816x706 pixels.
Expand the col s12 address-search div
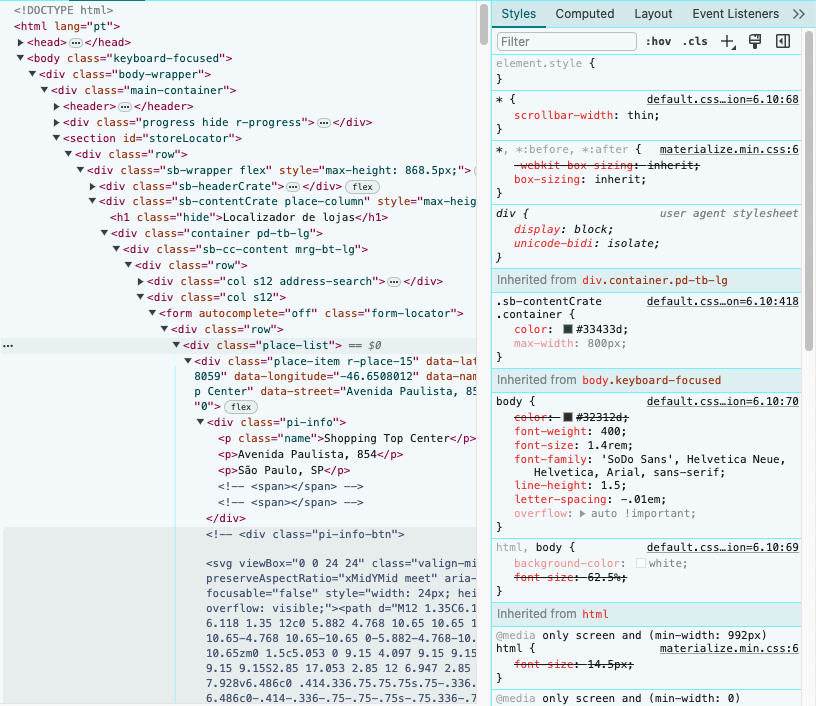click(x=140, y=282)
